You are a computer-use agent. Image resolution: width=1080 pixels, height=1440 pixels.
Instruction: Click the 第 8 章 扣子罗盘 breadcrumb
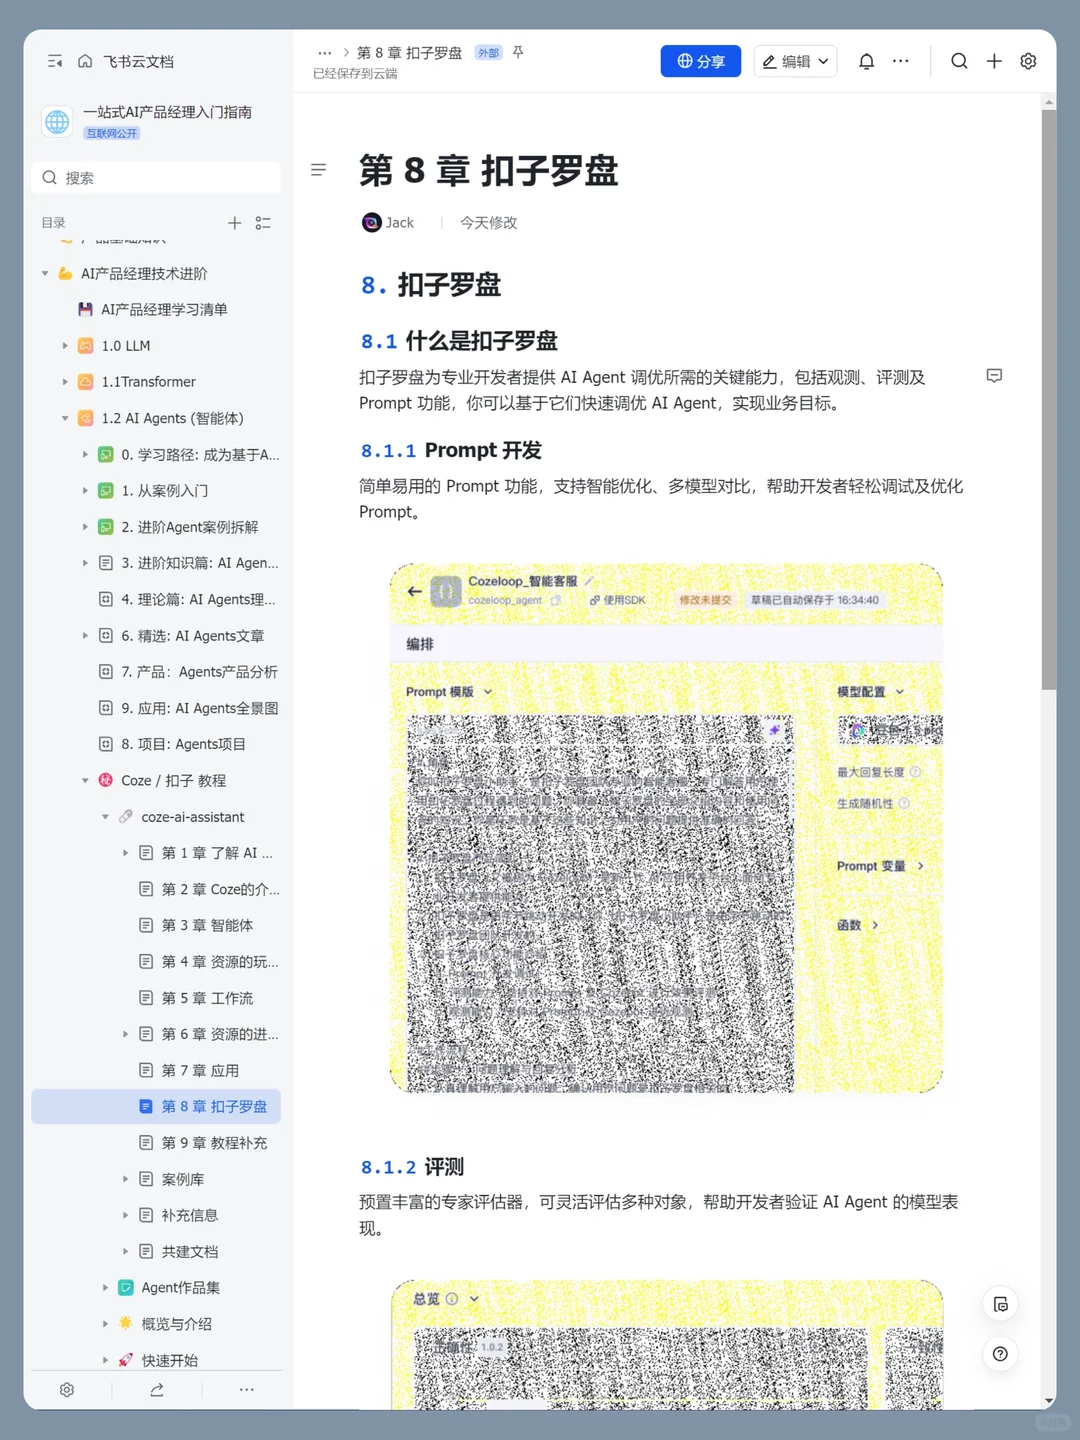[x=410, y=53]
